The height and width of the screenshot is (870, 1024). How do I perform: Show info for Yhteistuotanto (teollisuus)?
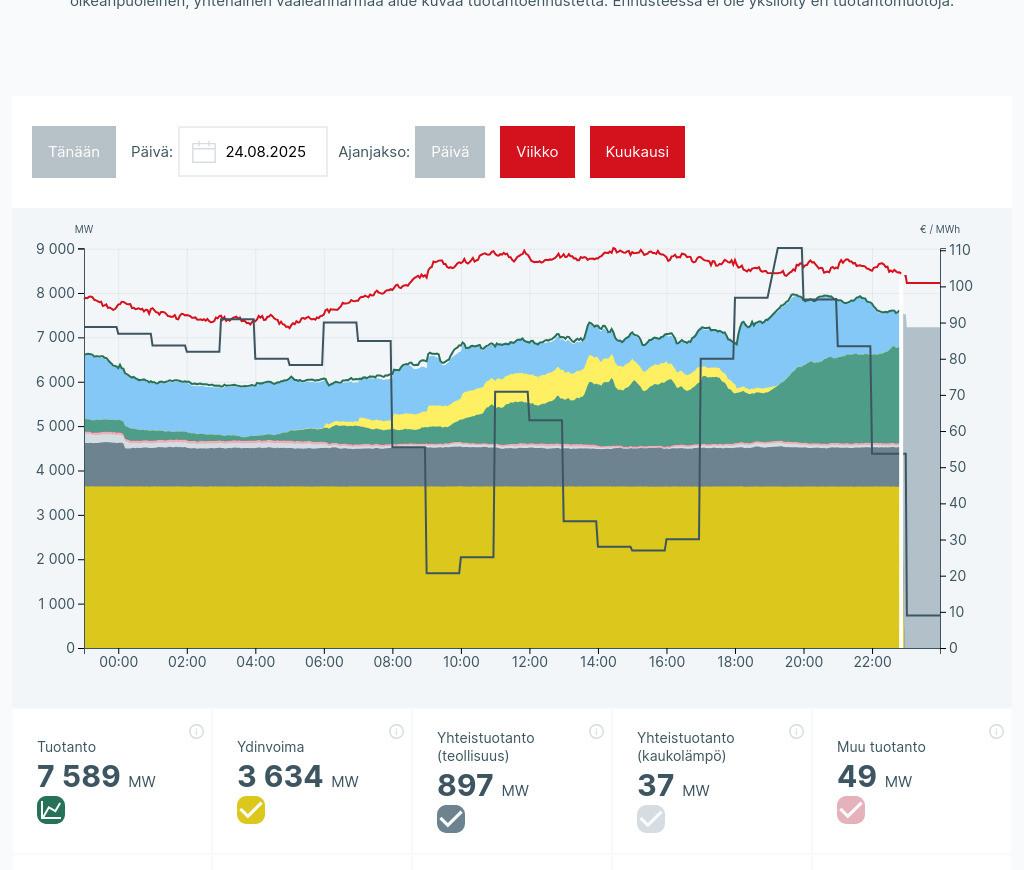[x=596, y=731]
